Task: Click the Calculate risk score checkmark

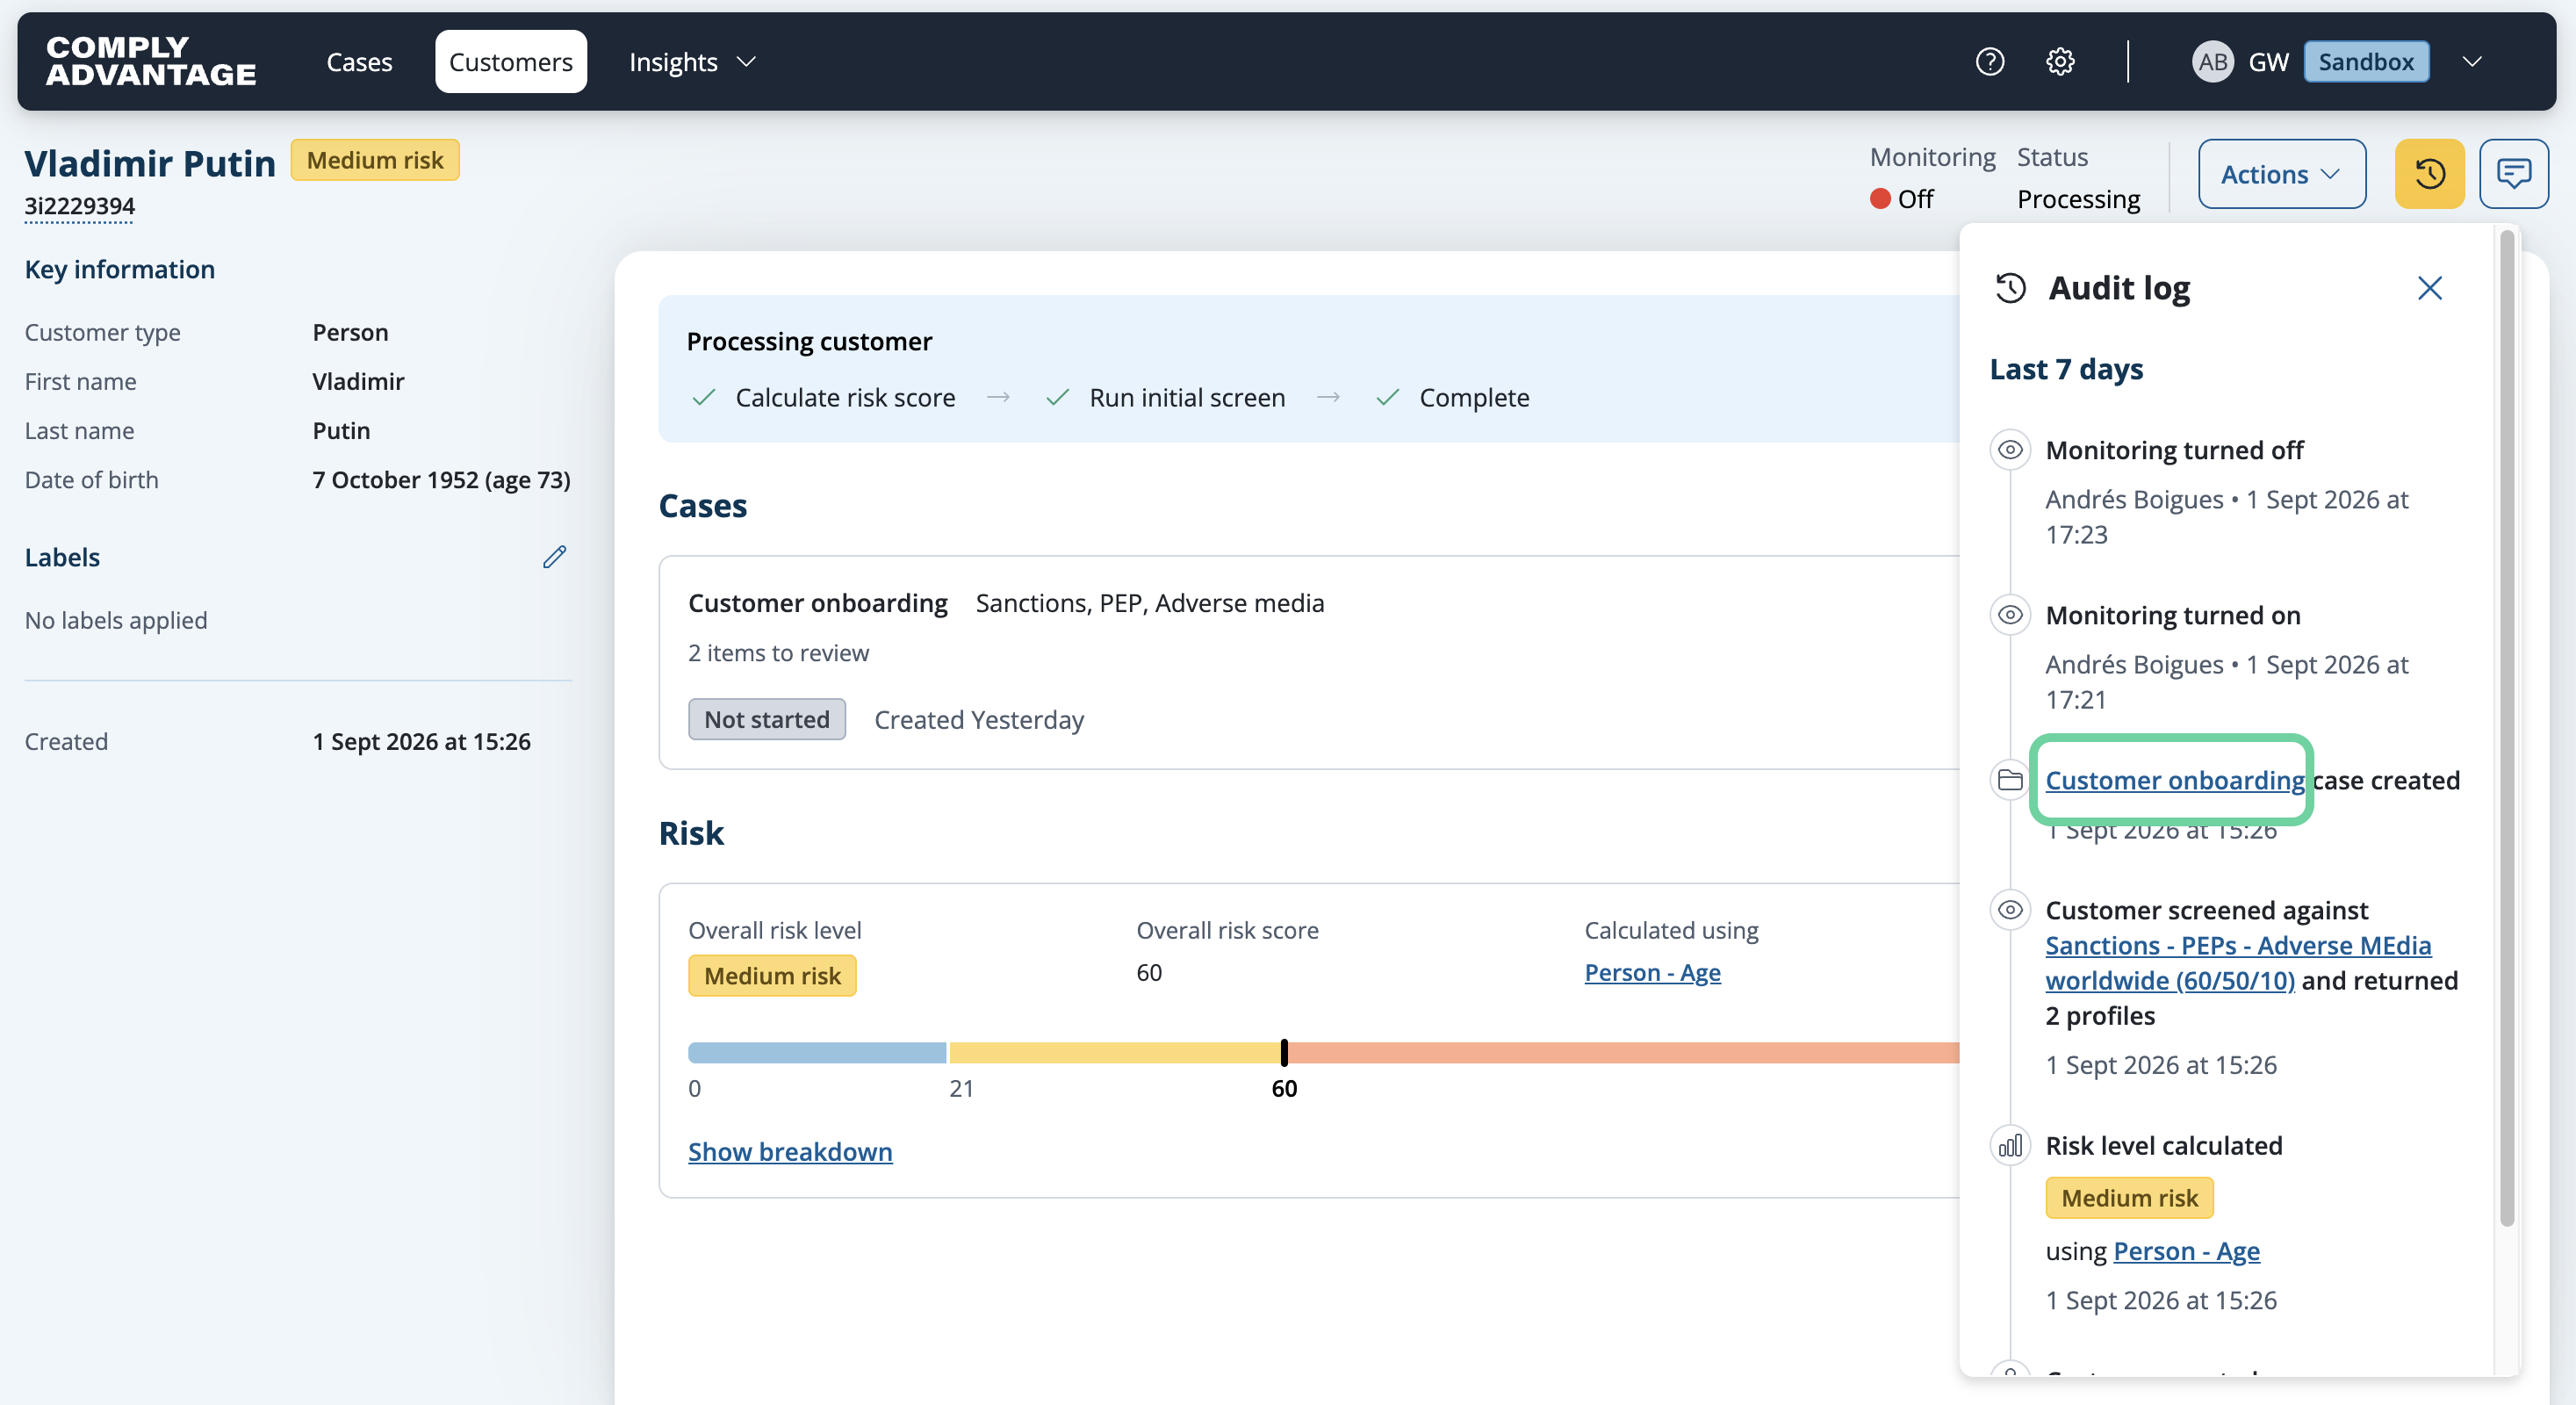Action: pos(704,398)
